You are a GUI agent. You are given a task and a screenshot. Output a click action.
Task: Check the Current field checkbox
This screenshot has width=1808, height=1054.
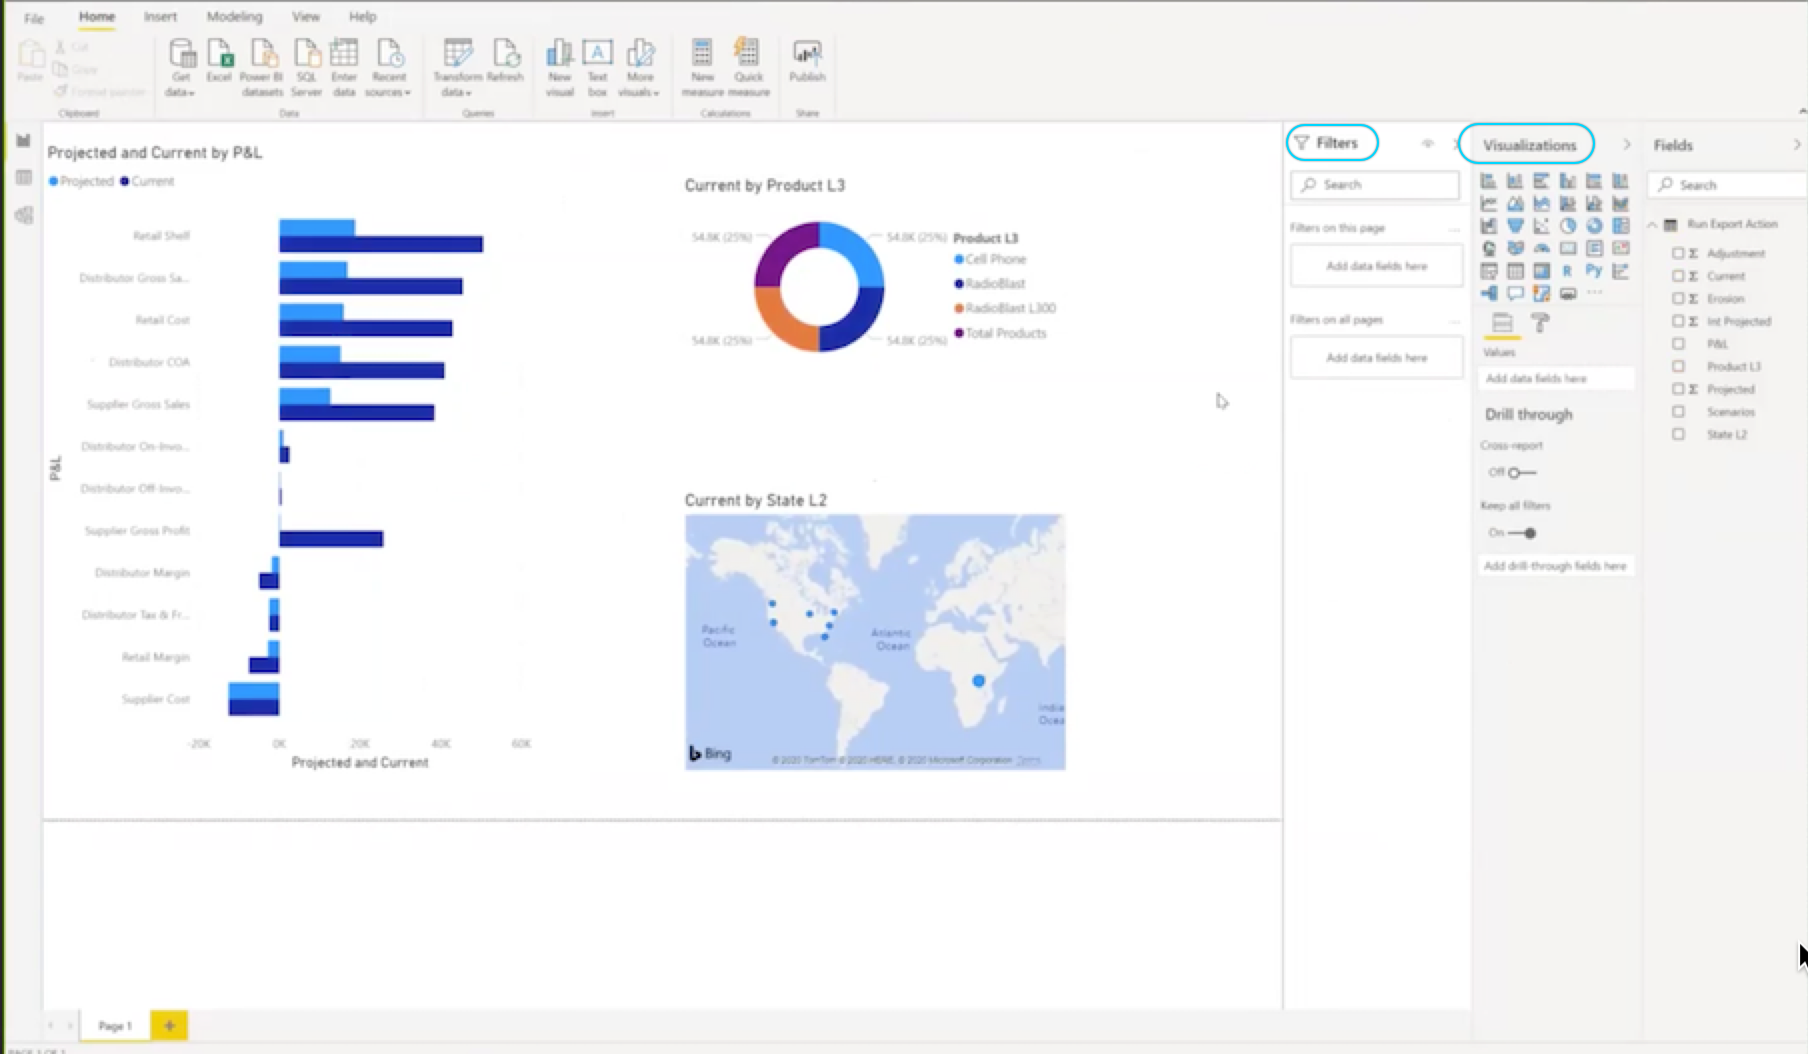(1678, 276)
